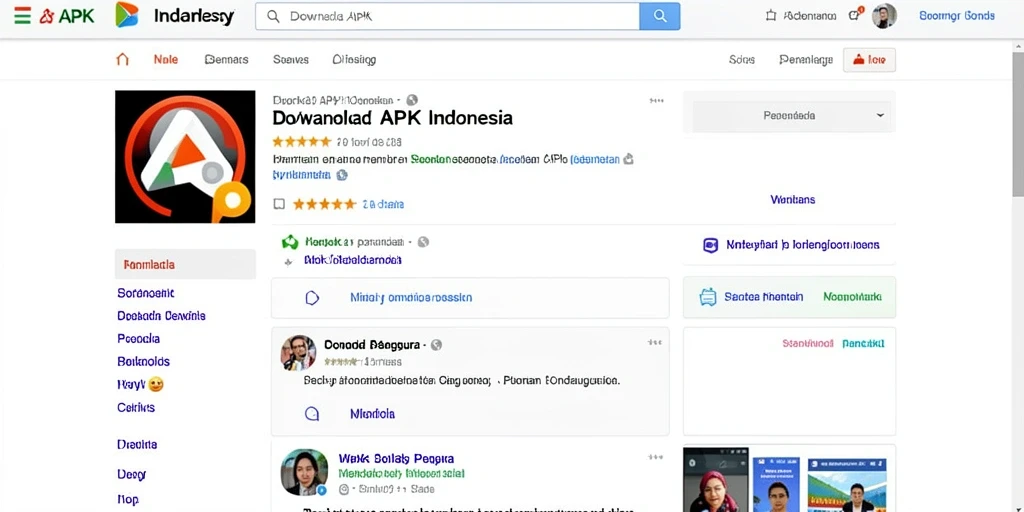This screenshot has width=1024, height=512.
Task: Click the colorful play-triangle store icon
Action: [127, 15]
